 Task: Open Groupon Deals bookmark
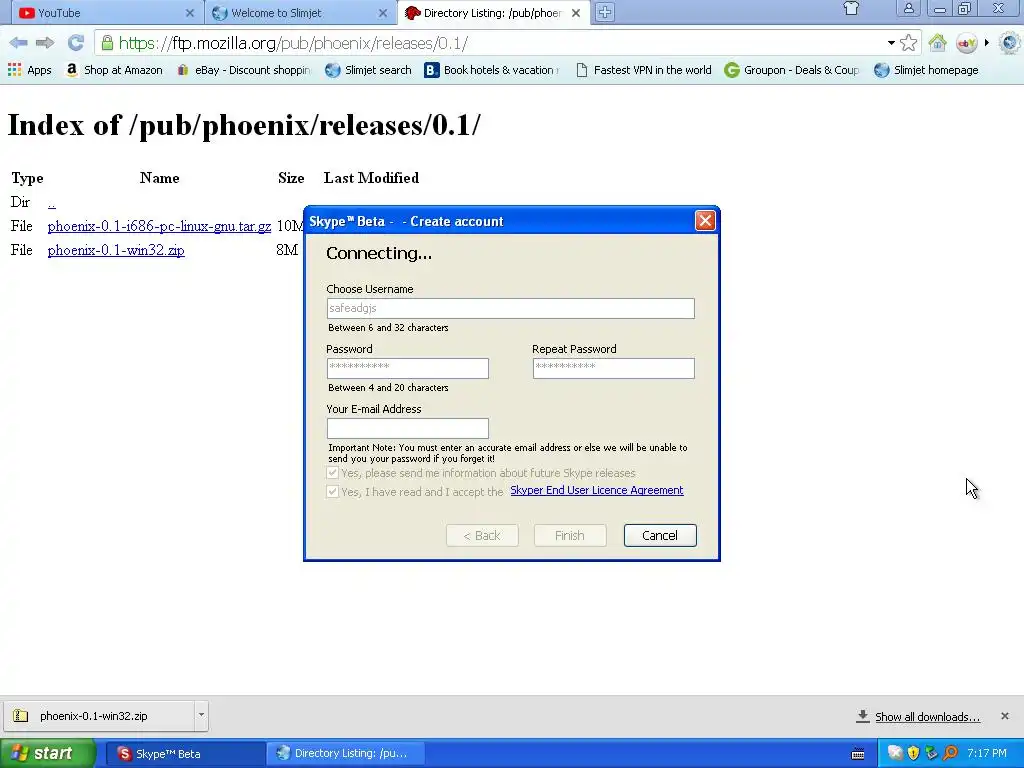pyautogui.click(x=792, y=70)
